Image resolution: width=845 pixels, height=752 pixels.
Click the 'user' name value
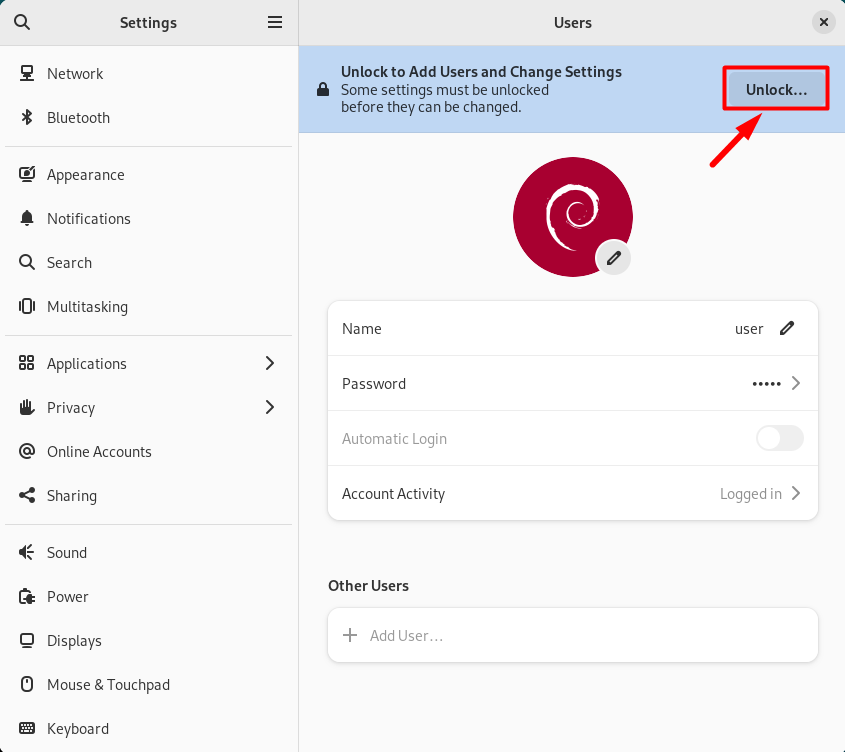tap(749, 329)
